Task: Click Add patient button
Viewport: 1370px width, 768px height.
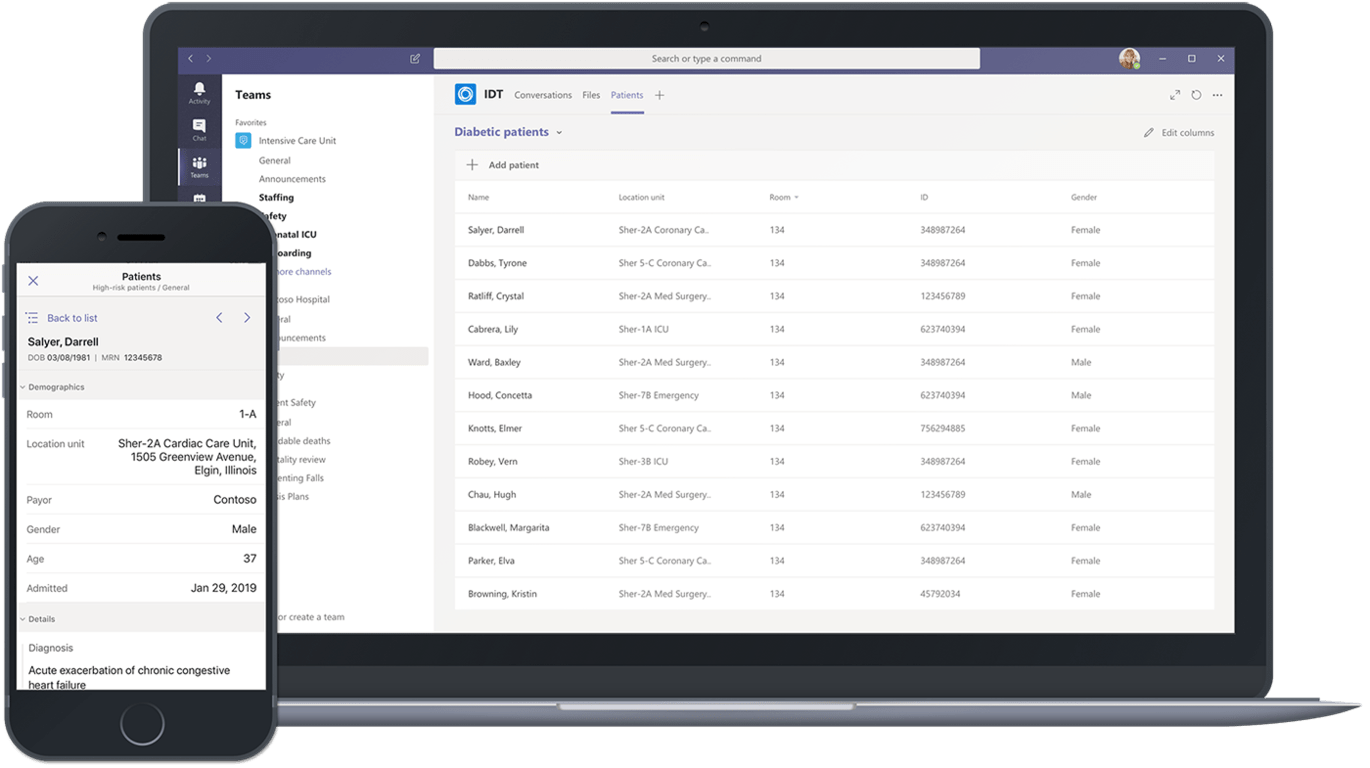Action: coord(503,165)
